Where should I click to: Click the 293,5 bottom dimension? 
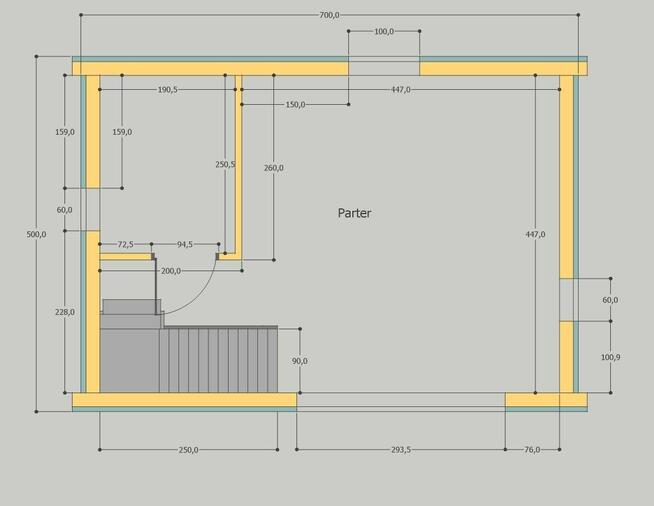click(400, 450)
